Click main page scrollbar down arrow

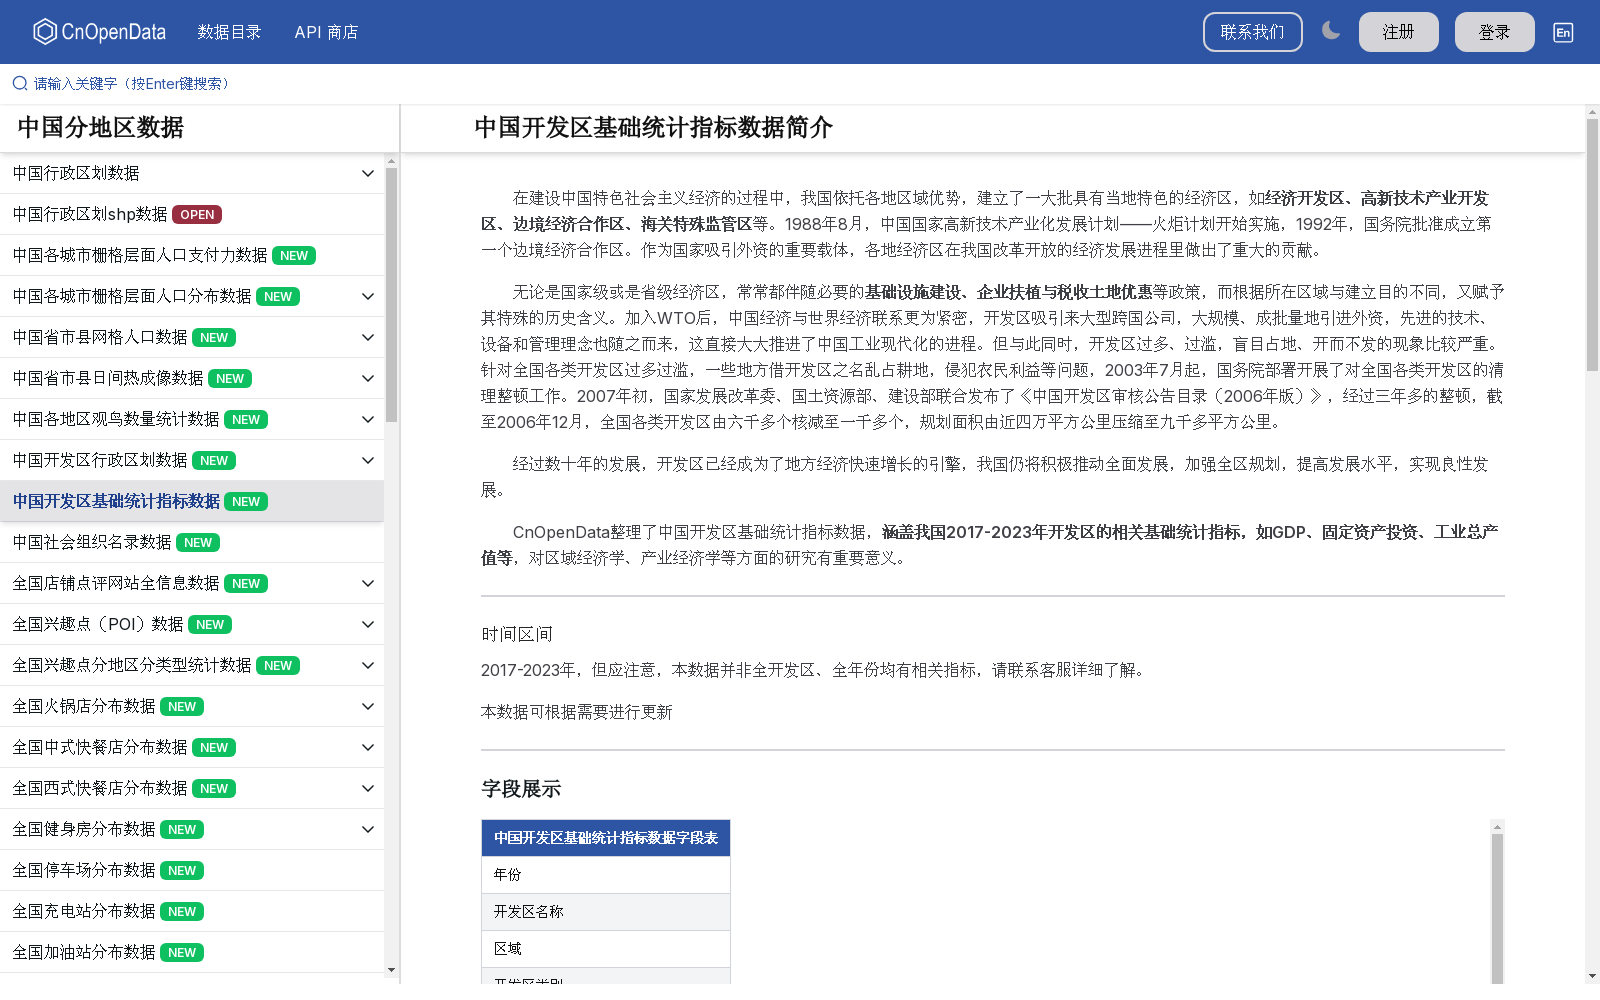tap(1592, 975)
